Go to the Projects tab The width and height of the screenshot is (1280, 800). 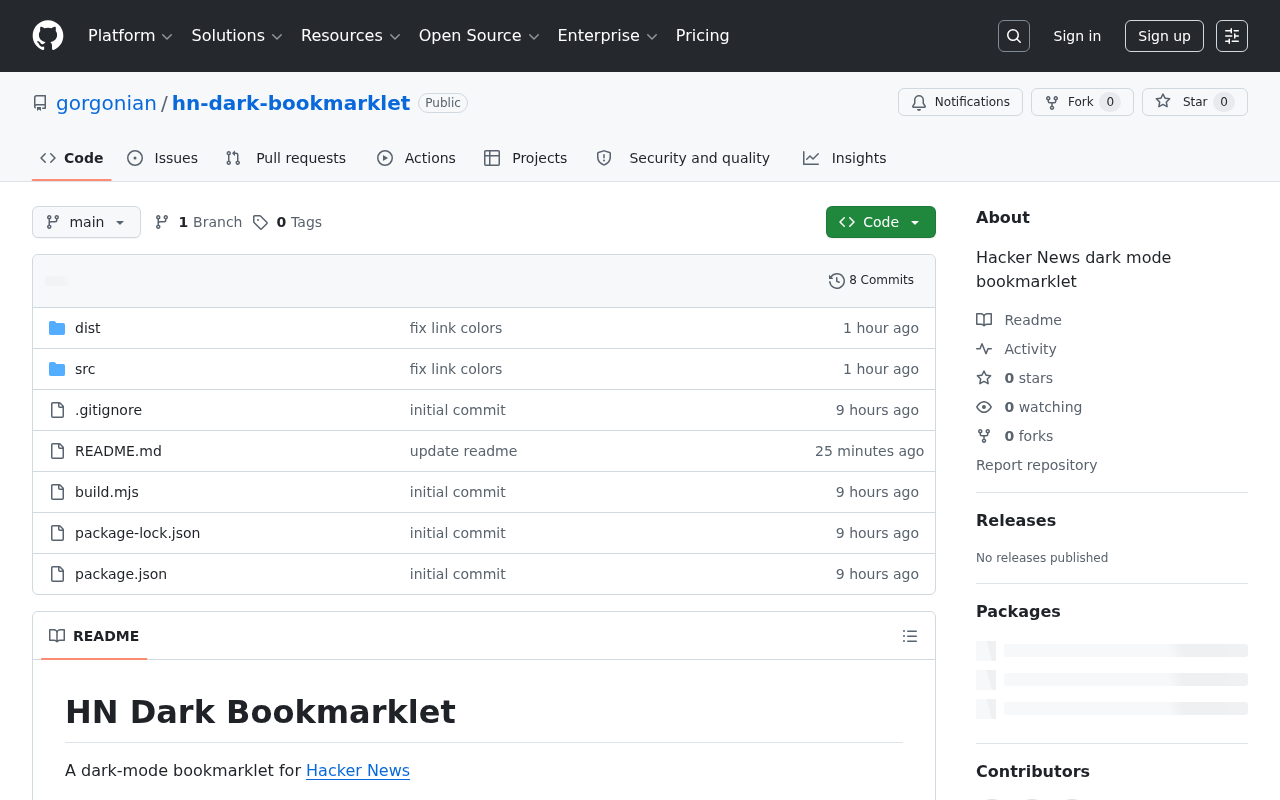(526, 158)
